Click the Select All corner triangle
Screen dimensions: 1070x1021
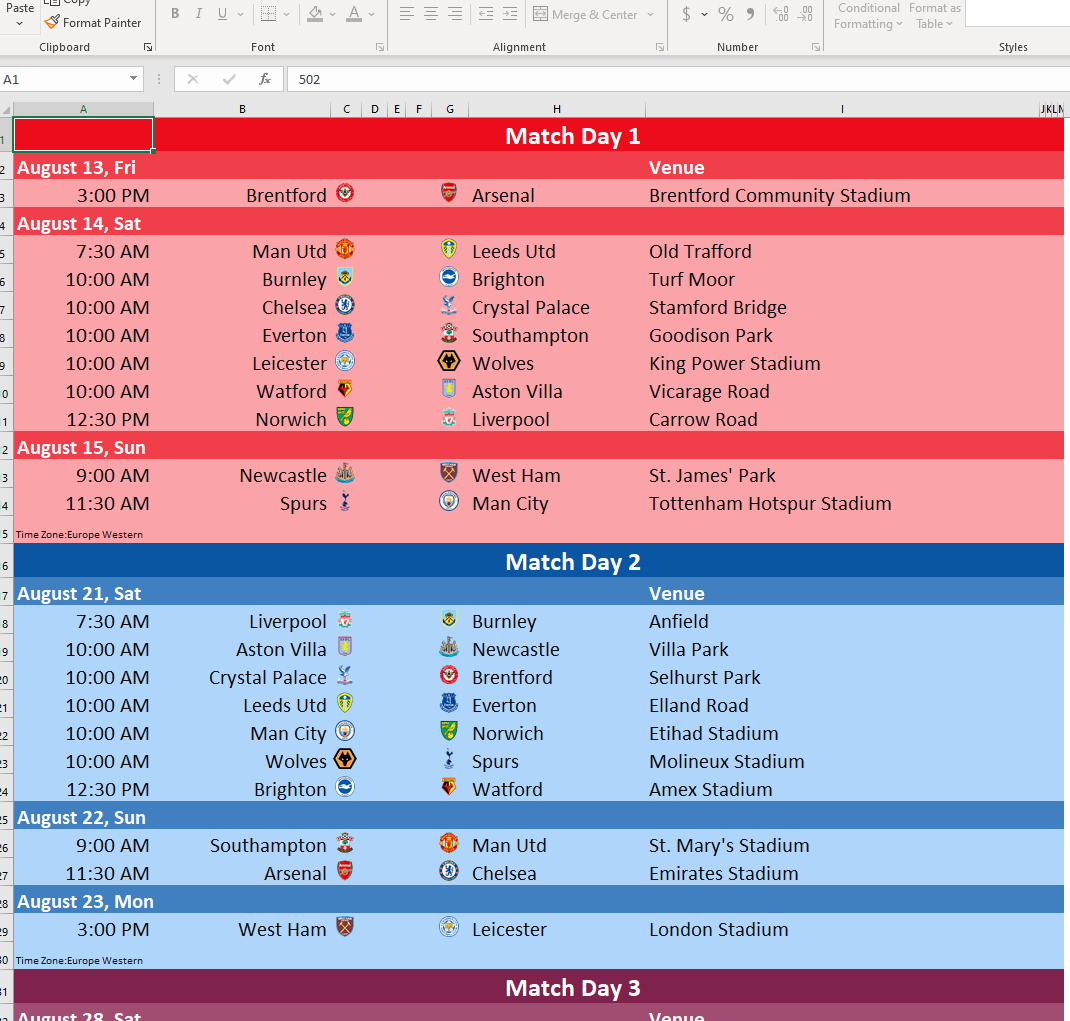tap(6, 109)
